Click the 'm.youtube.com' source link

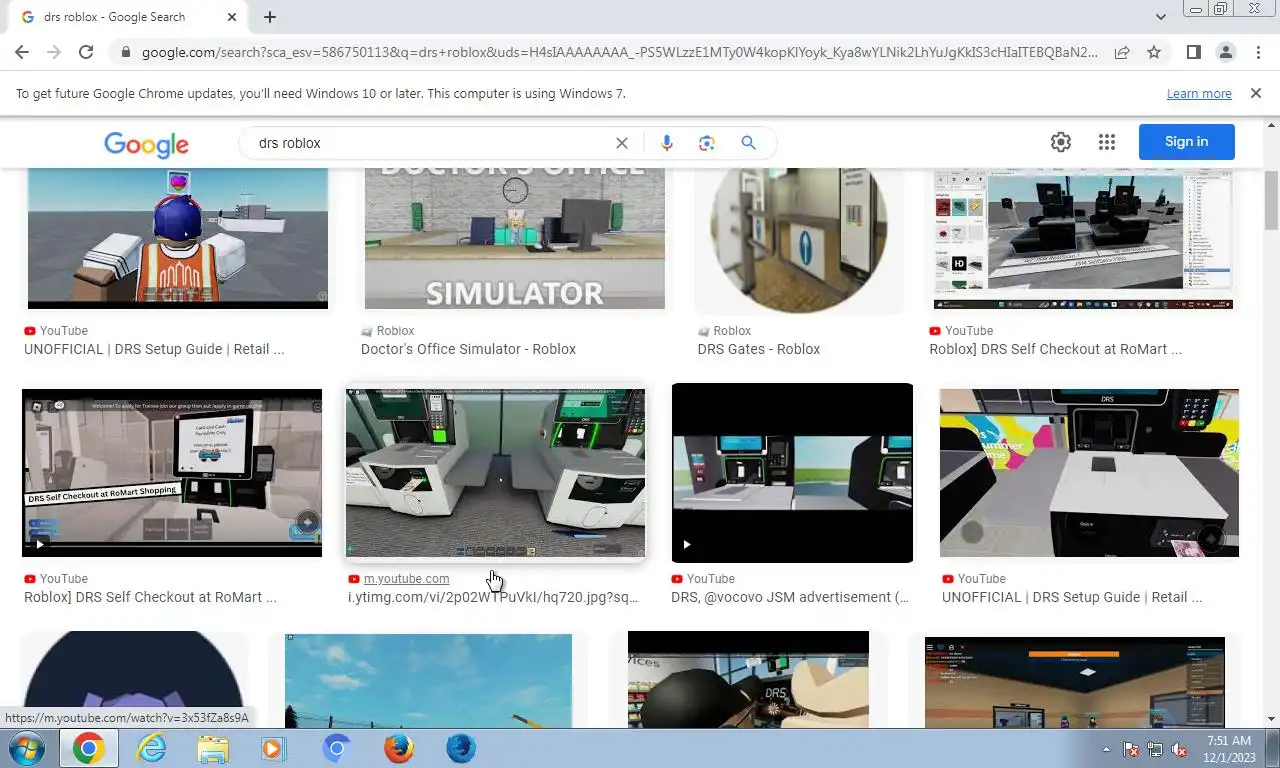coord(406,578)
